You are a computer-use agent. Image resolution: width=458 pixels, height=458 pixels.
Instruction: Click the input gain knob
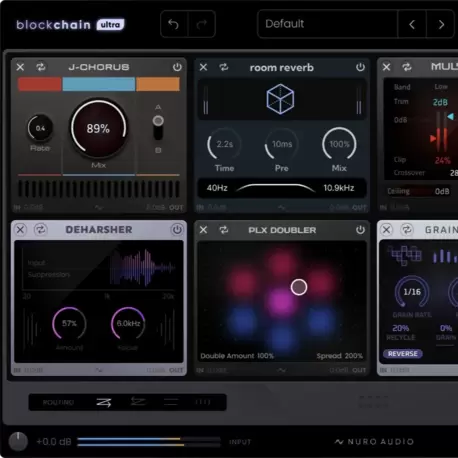tap(18, 441)
